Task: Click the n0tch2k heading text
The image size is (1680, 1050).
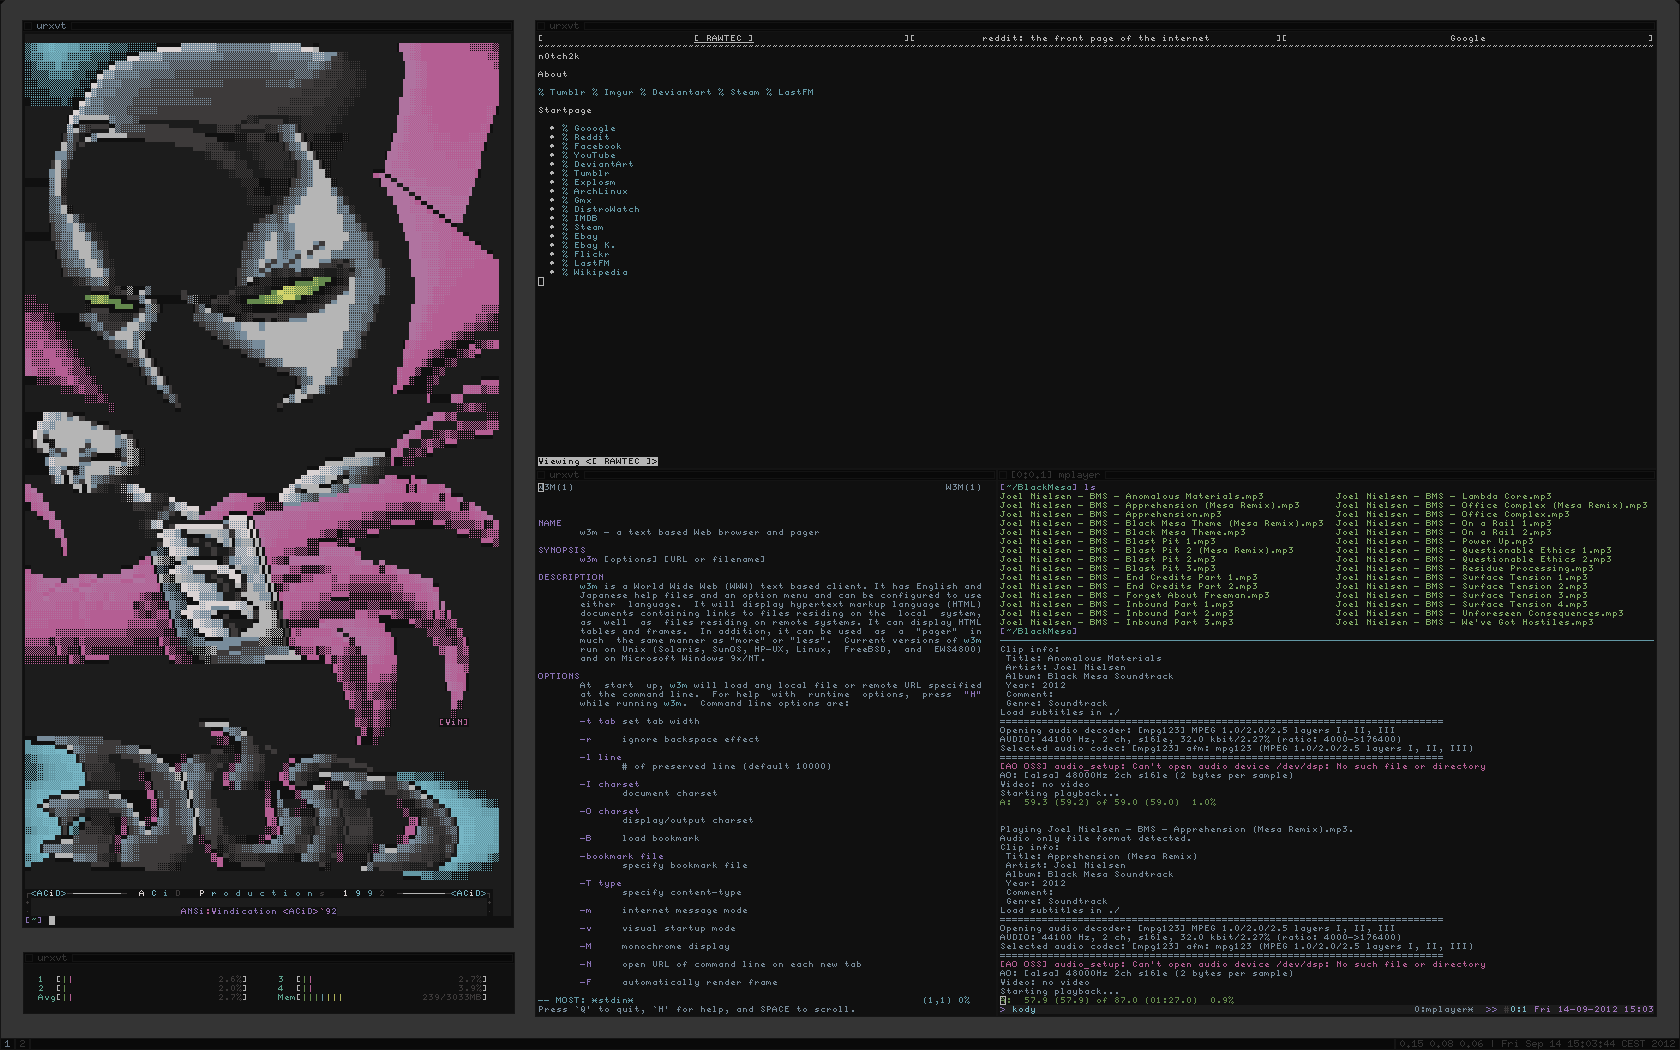Action: point(558,56)
